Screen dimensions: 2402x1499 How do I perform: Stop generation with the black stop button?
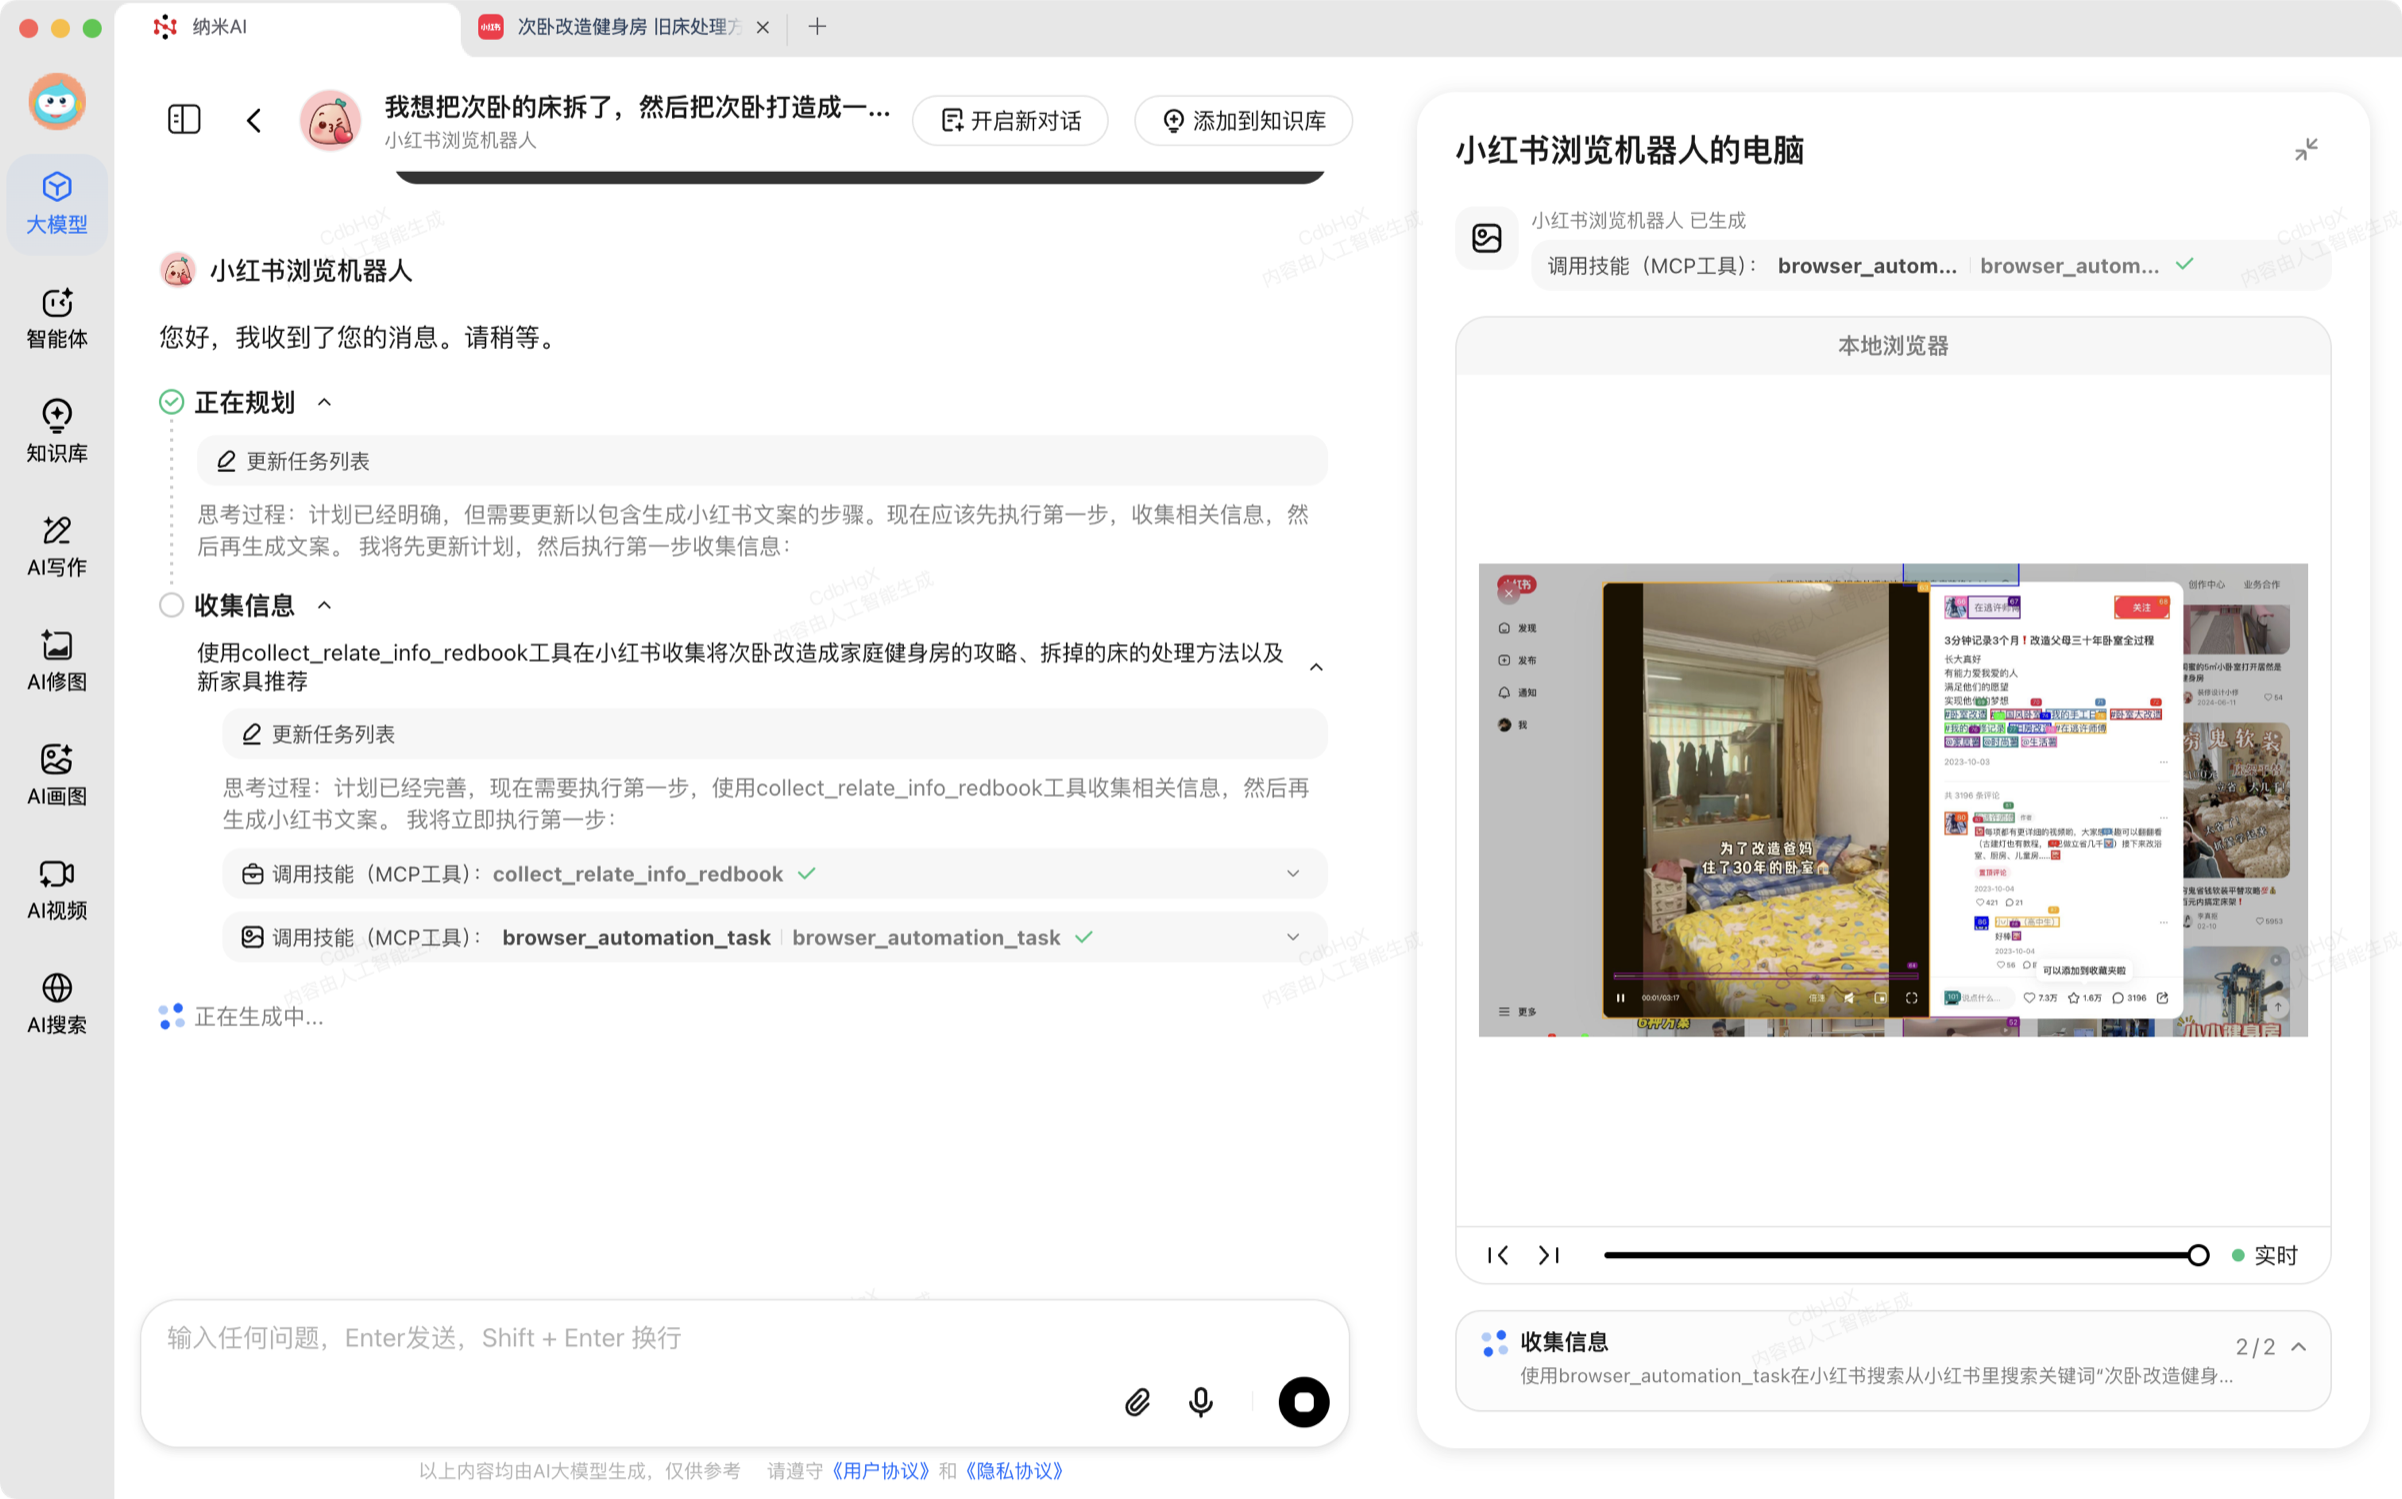(1303, 1402)
